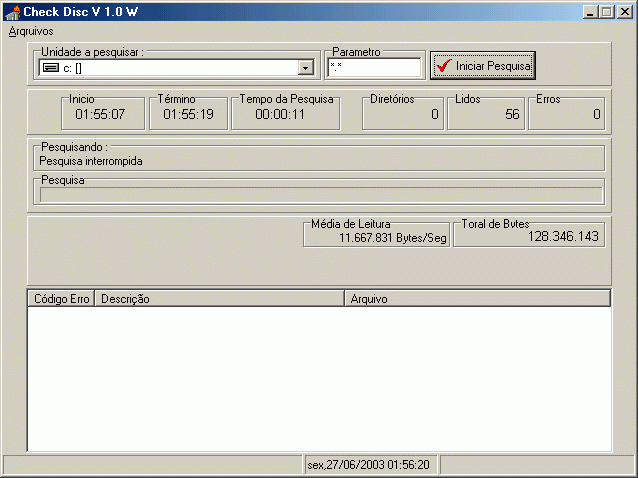Expand the Unidade a pesquisar dropdown arrow
This screenshot has height=478, width=638.
305,68
